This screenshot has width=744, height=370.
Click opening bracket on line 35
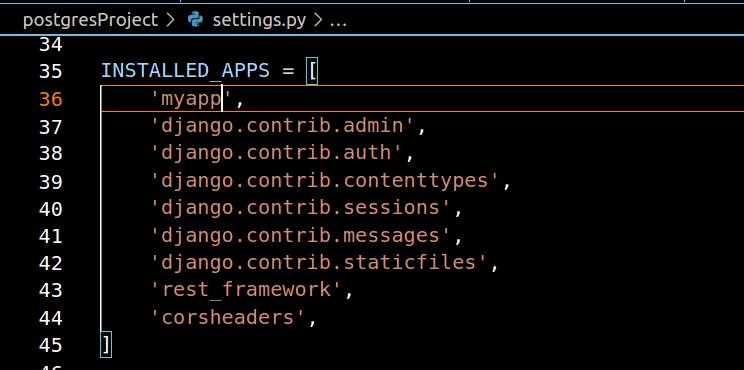click(x=312, y=72)
